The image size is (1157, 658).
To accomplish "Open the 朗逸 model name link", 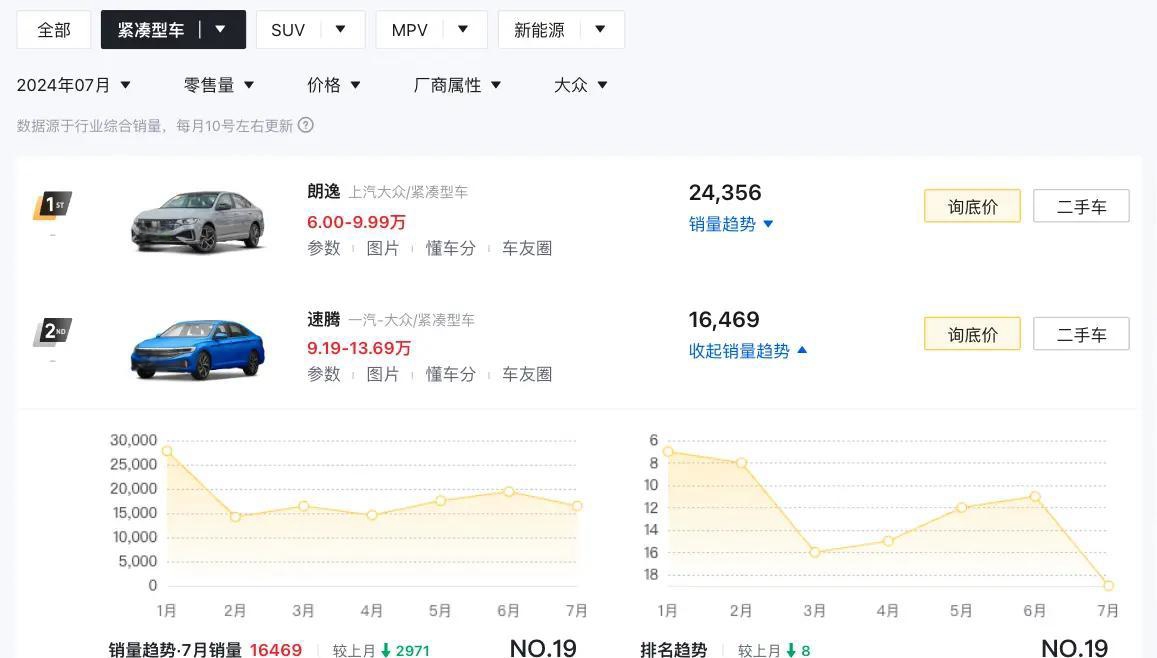I will (x=324, y=192).
